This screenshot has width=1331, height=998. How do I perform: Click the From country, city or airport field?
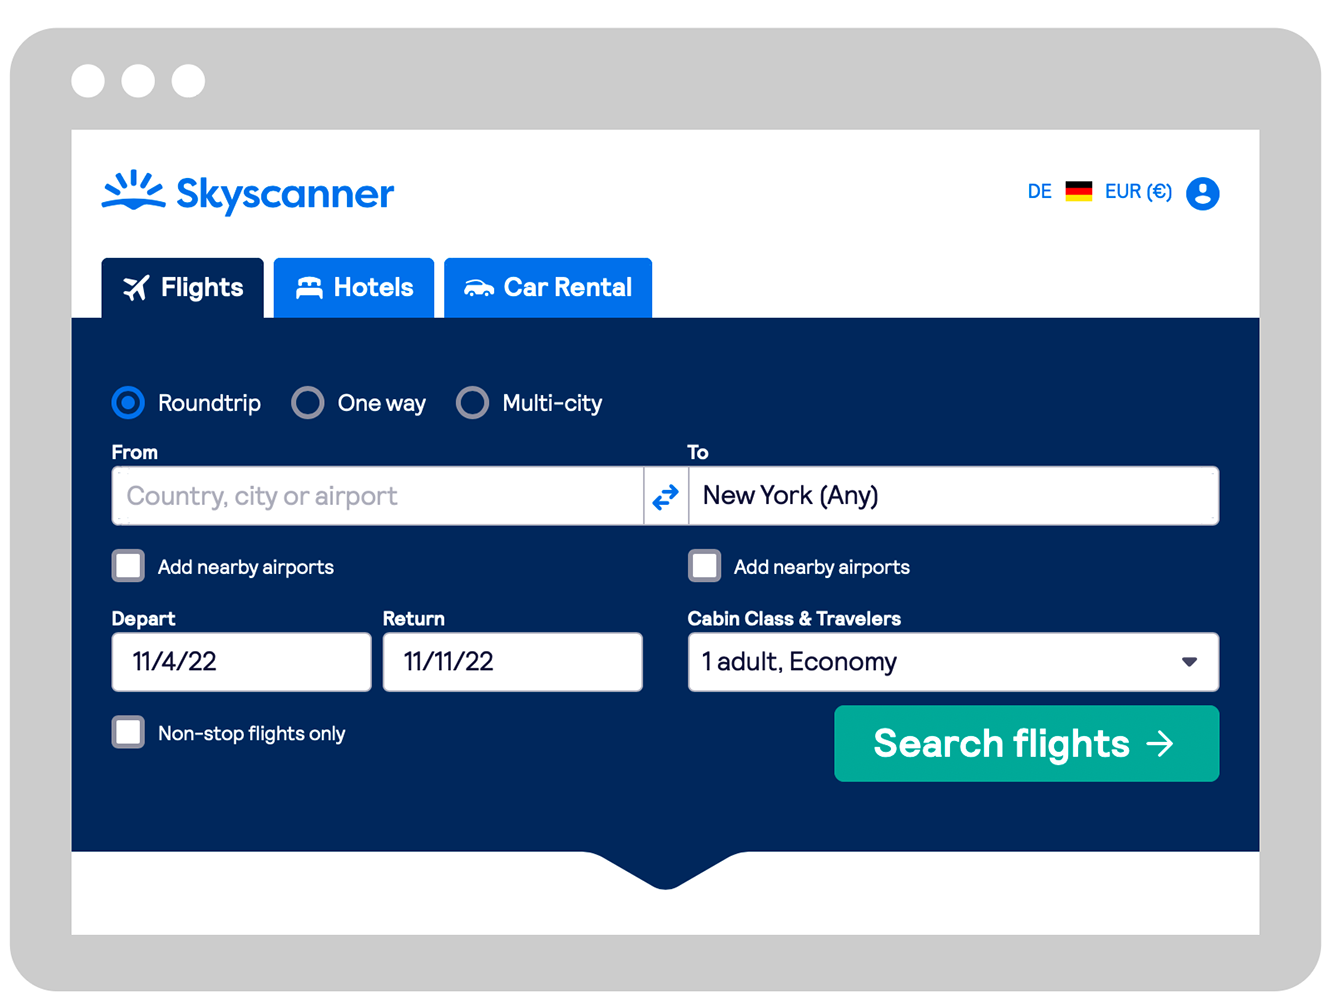point(377,495)
